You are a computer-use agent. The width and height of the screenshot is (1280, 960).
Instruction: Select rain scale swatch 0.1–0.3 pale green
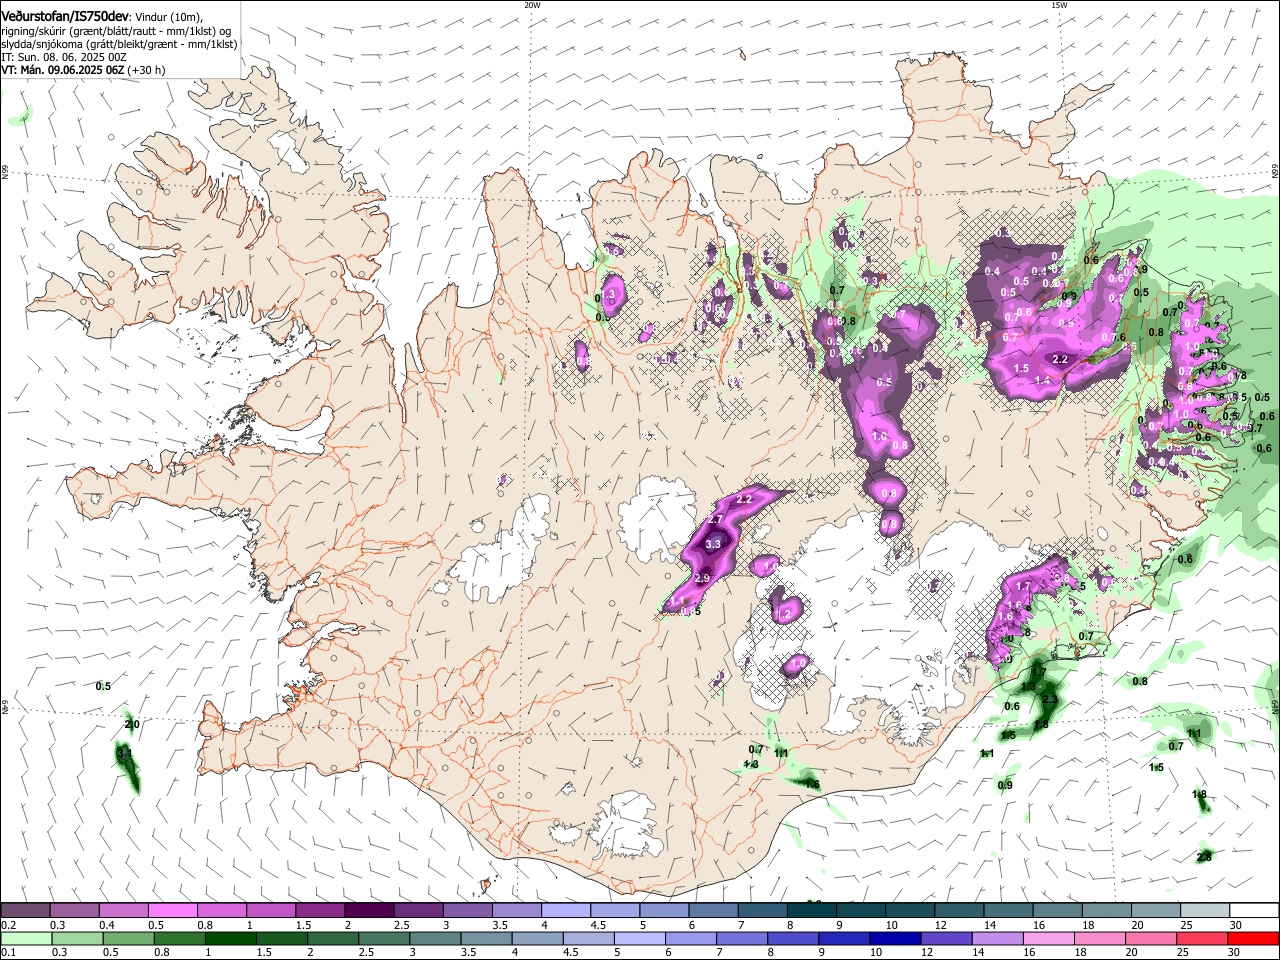point(26,939)
